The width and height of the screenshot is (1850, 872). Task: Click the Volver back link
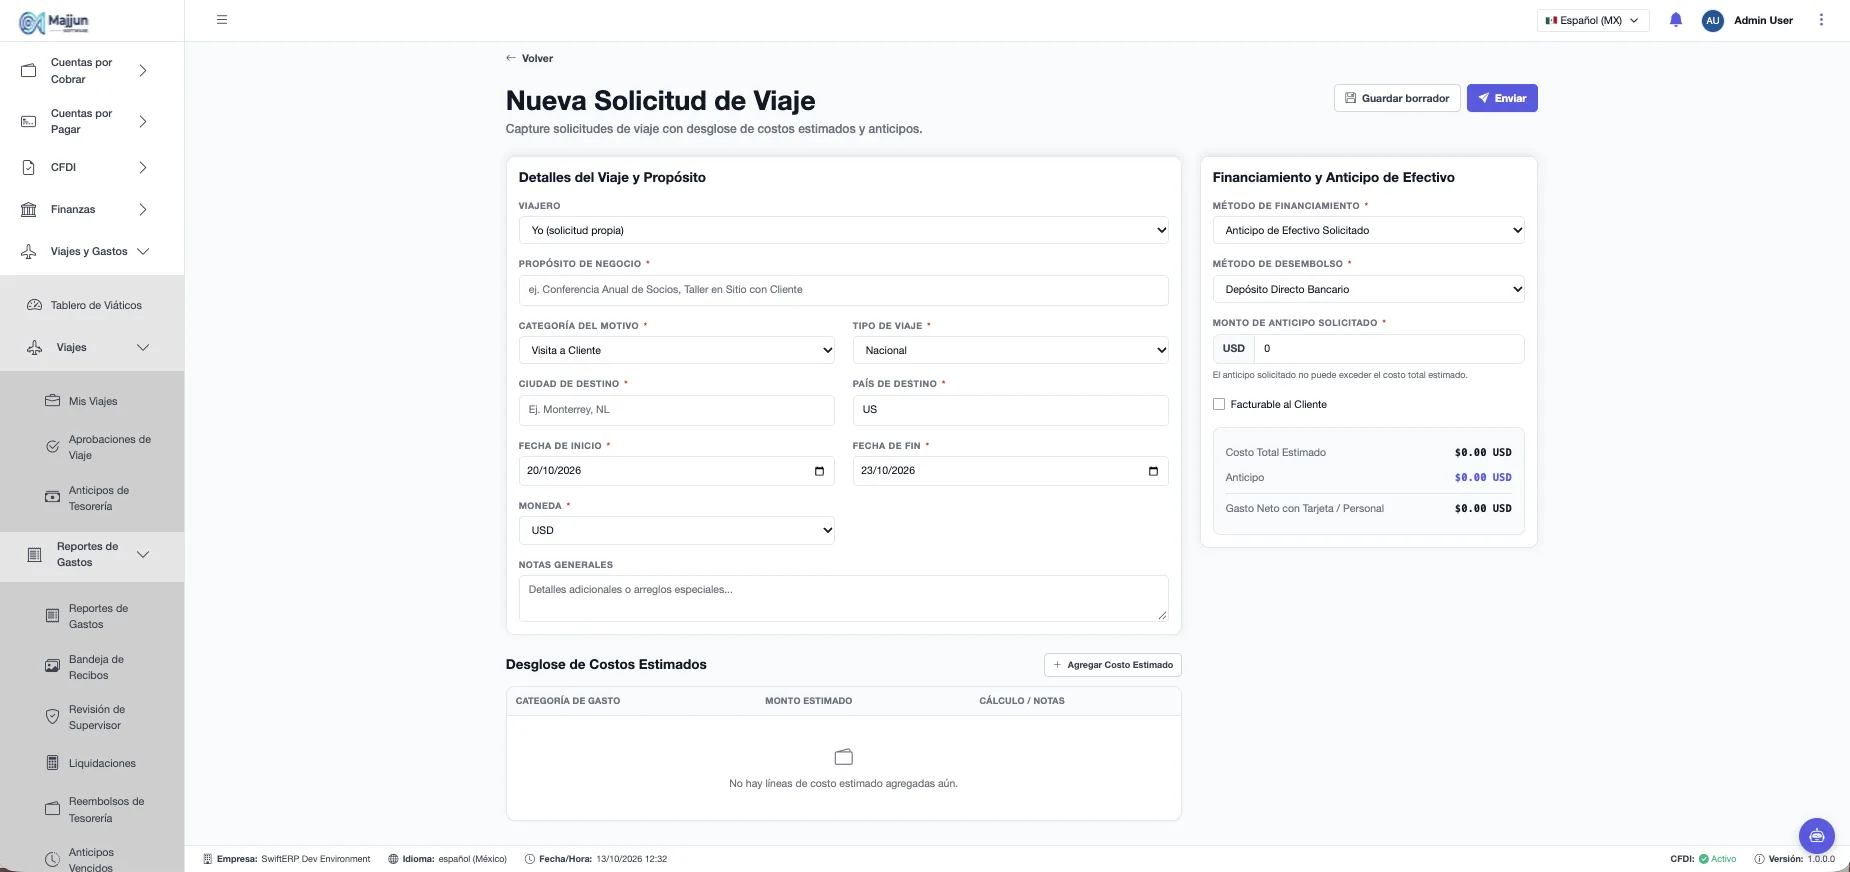[x=529, y=58]
